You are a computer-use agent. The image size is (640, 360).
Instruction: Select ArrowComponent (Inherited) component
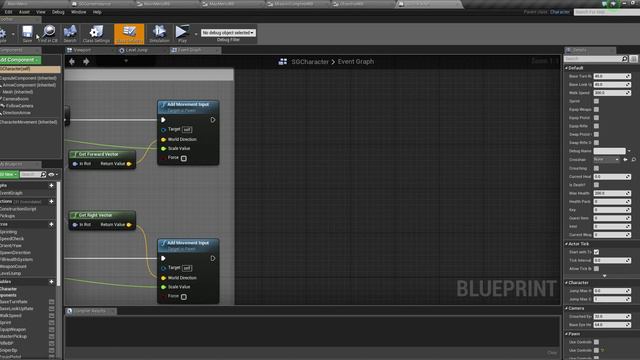pyautogui.click(x=29, y=85)
